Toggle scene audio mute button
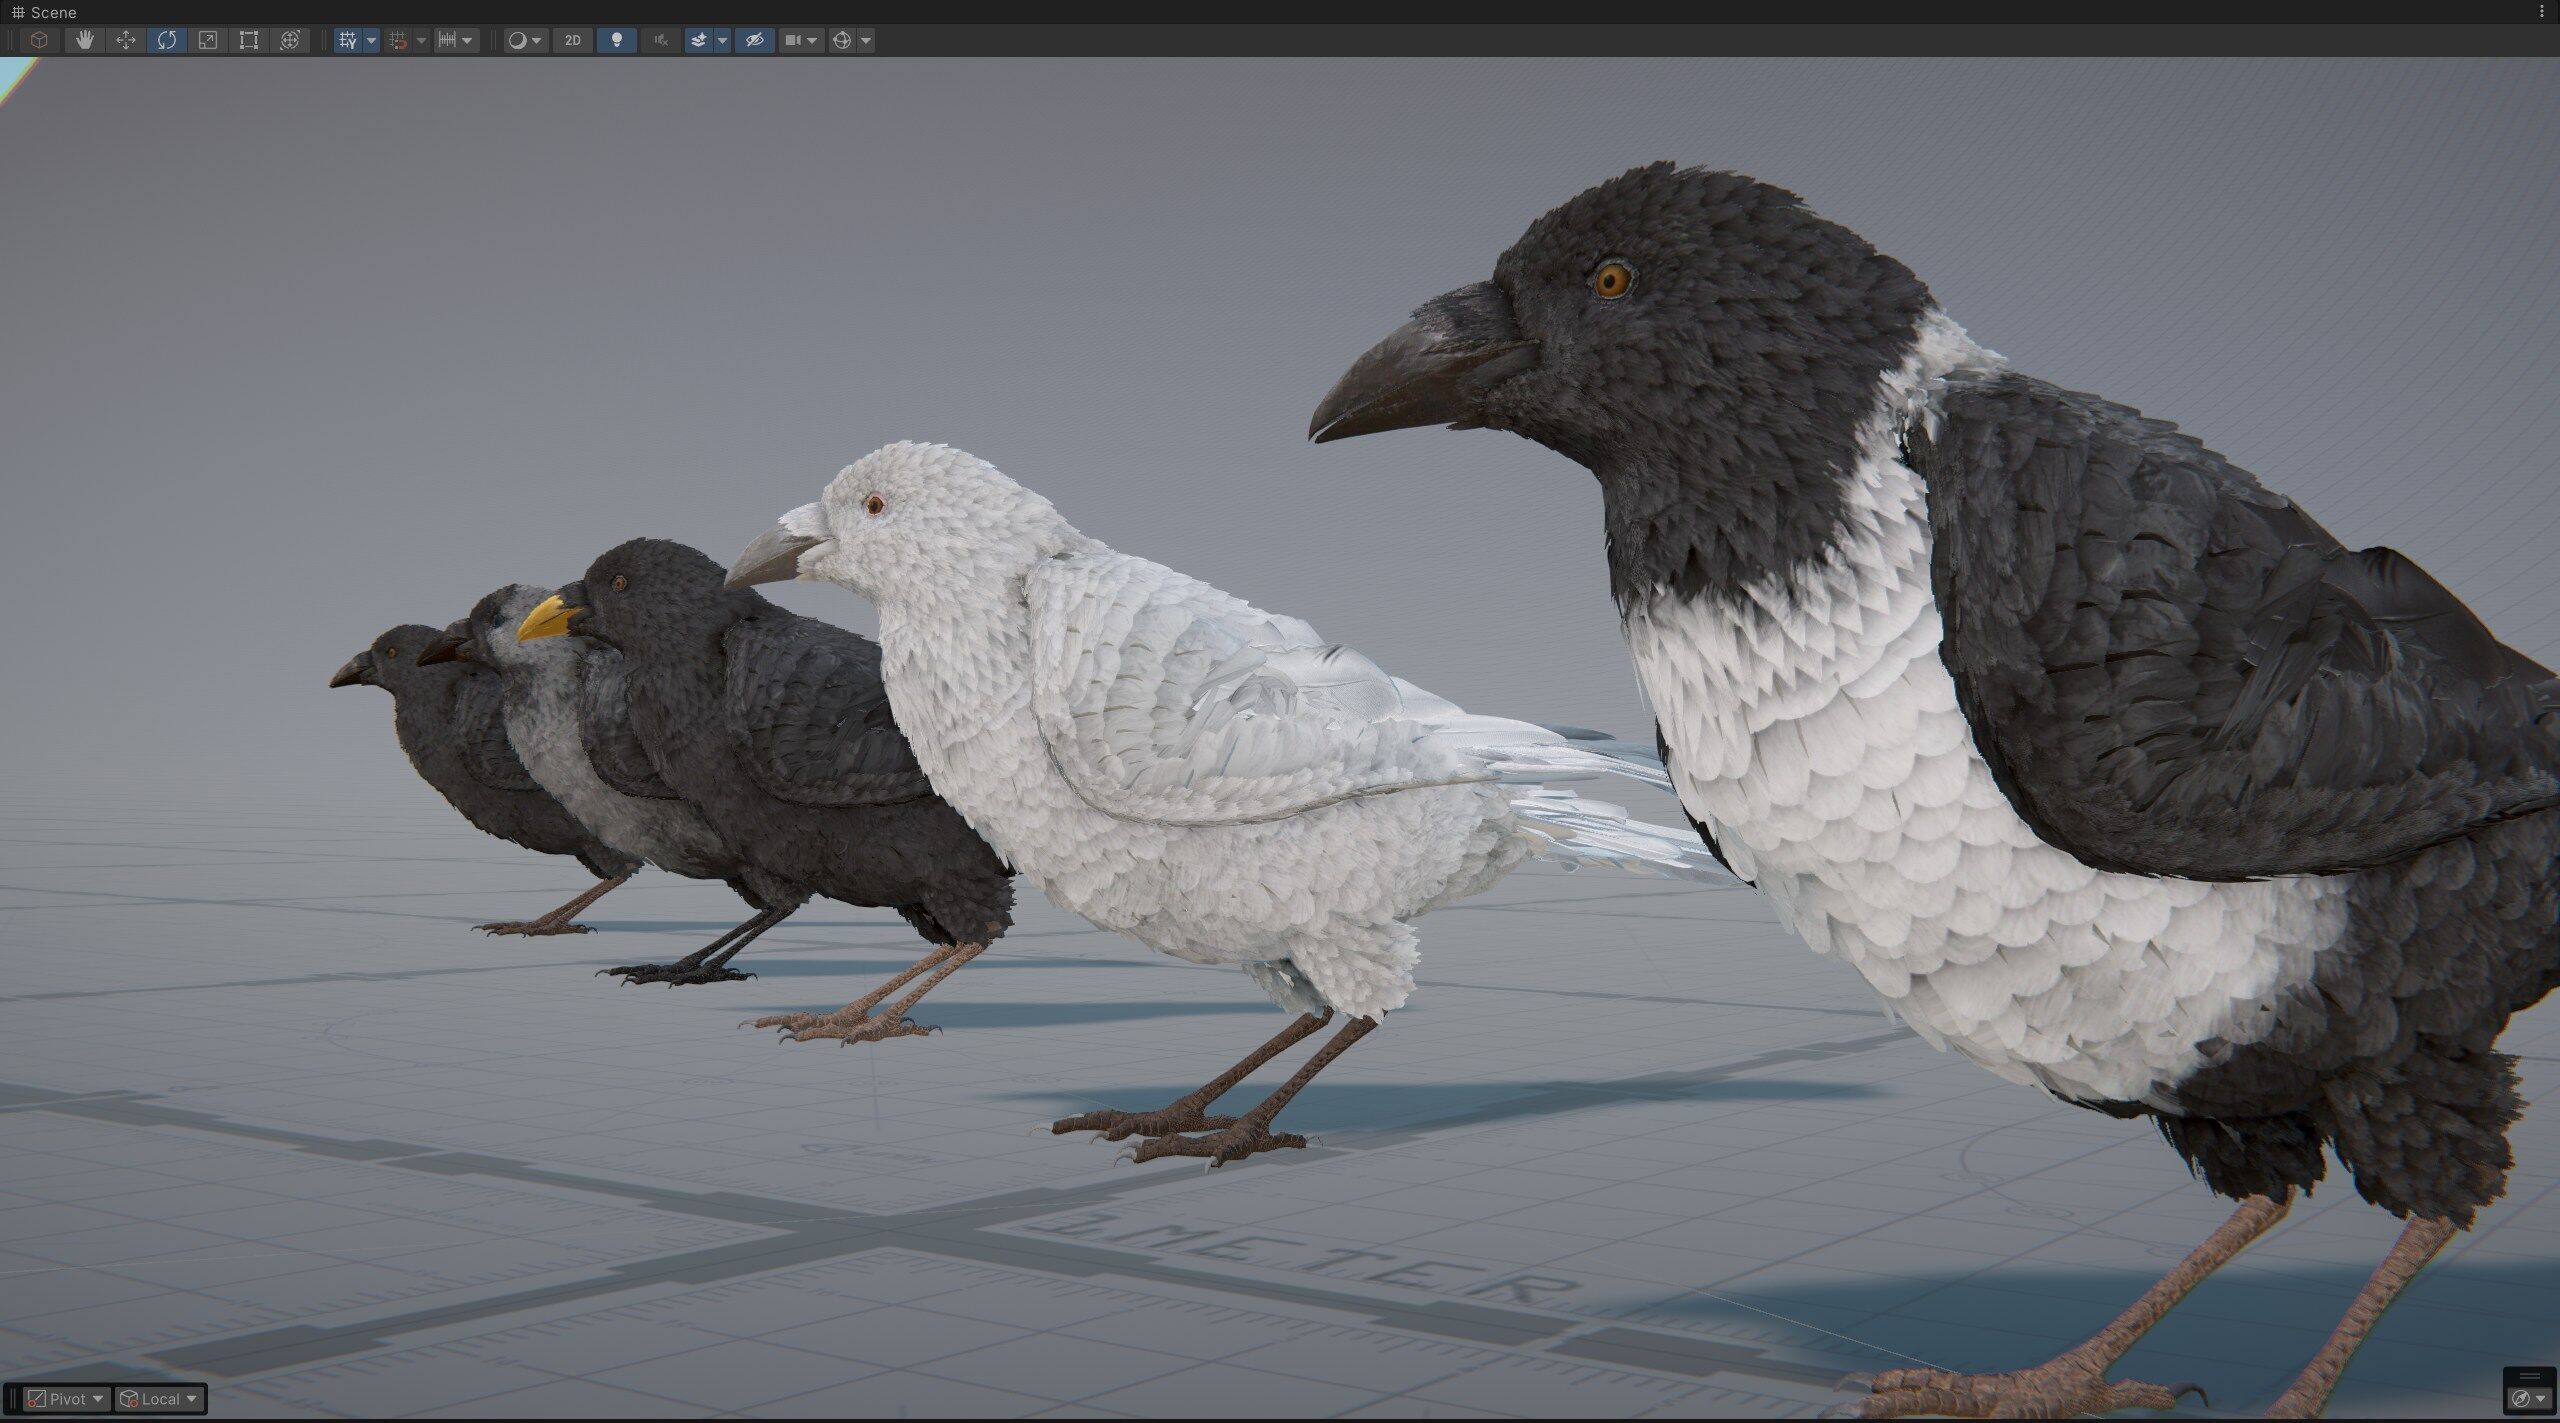 click(660, 40)
